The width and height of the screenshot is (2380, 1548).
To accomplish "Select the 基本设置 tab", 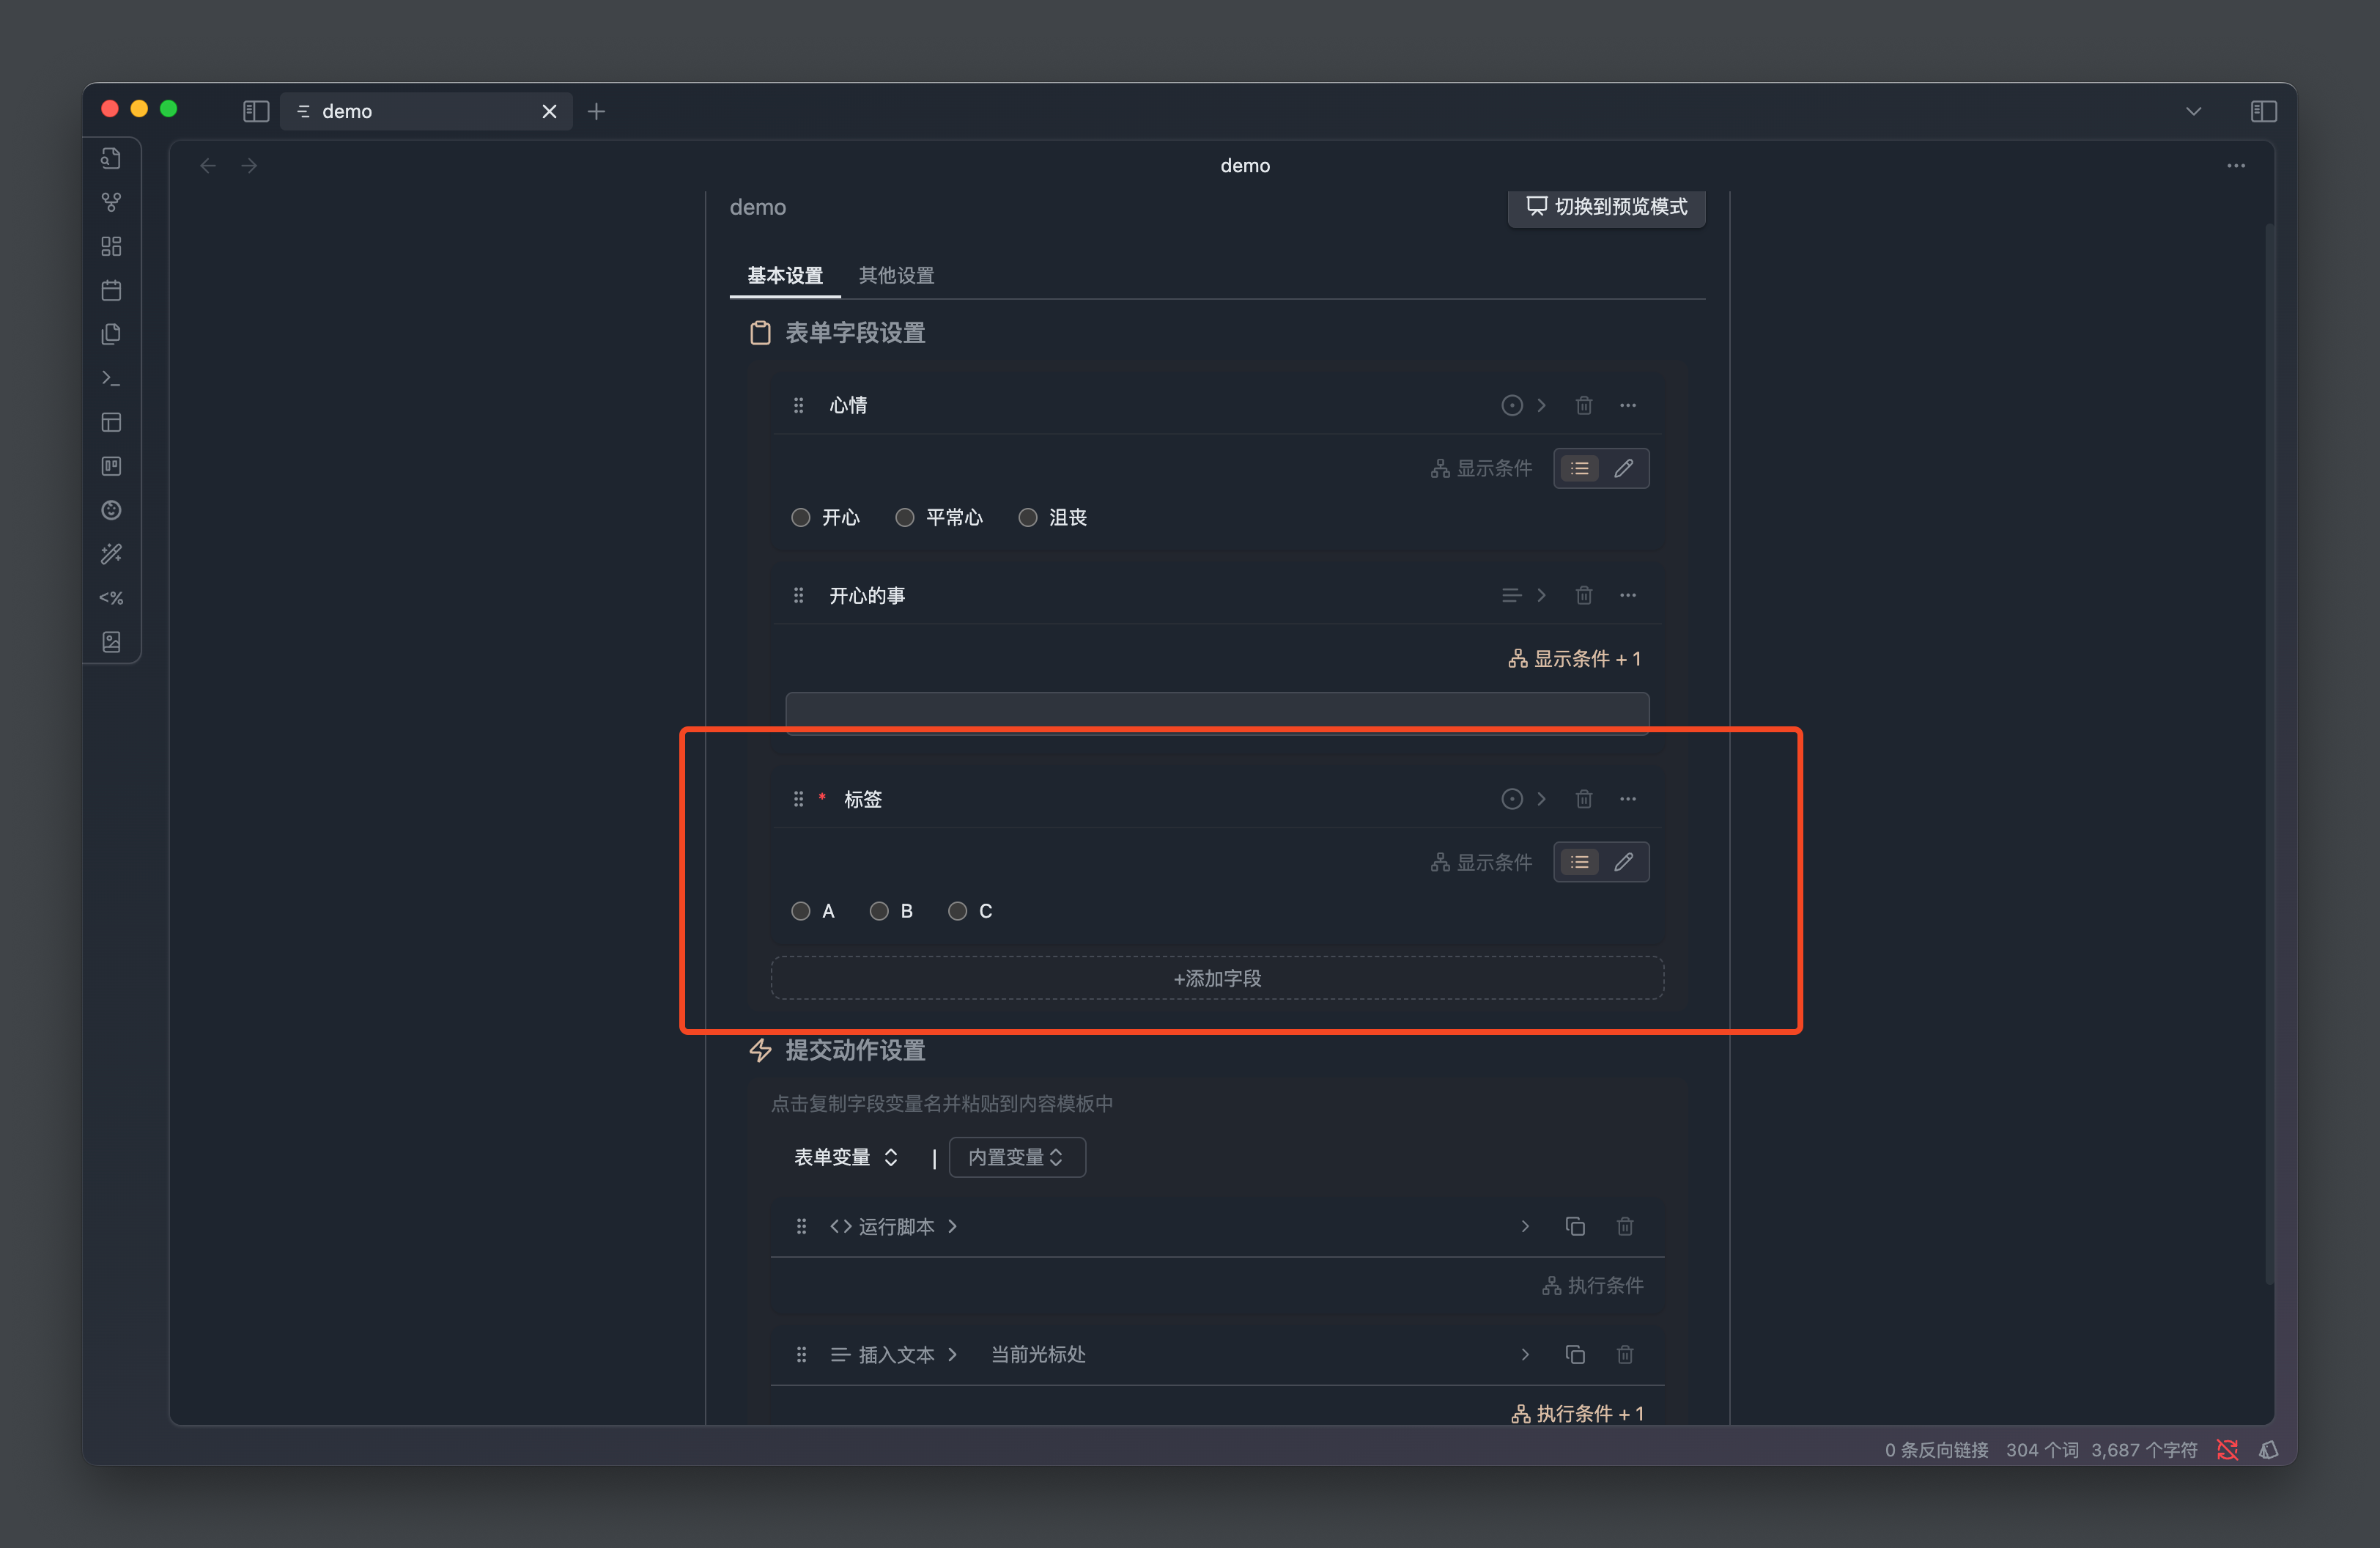I will (784, 275).
